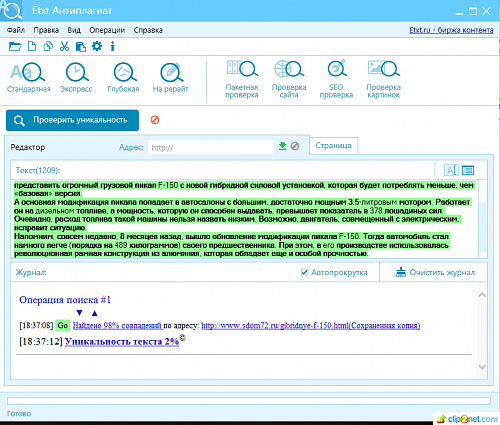Click the Проверить уникальность button
500x425 pixels.
(x=72, y=120)
